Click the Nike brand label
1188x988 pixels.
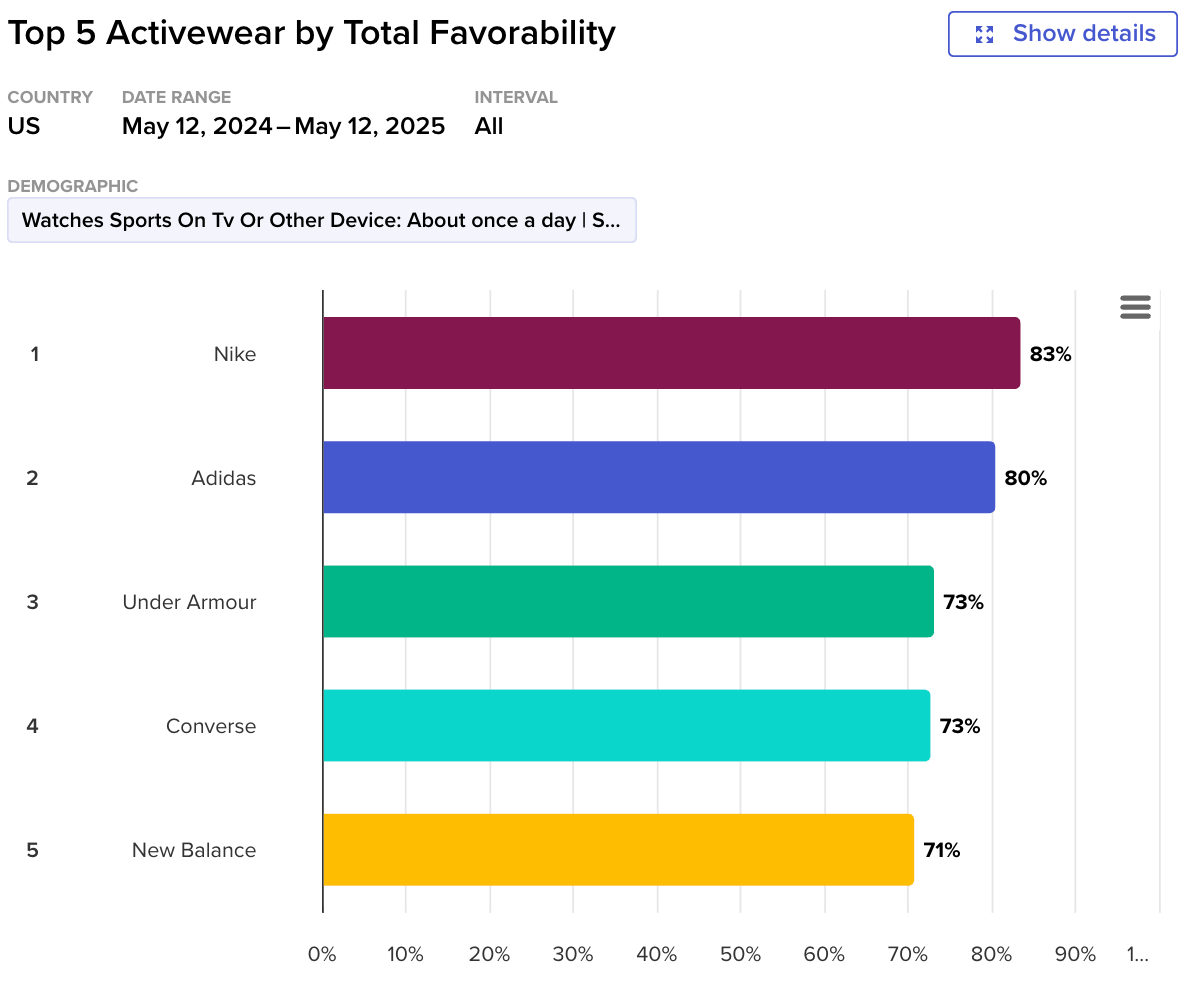click(x=235, y=354)
